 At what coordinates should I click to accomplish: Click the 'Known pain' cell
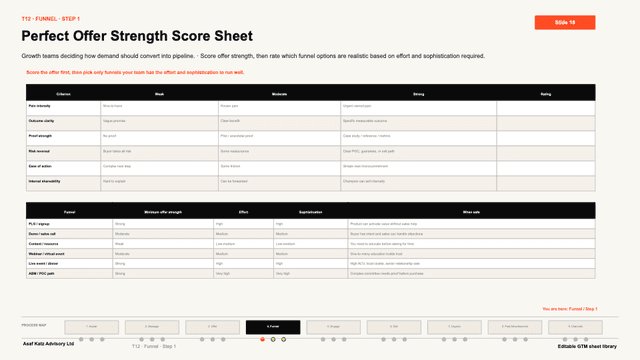tap(280, 108)
